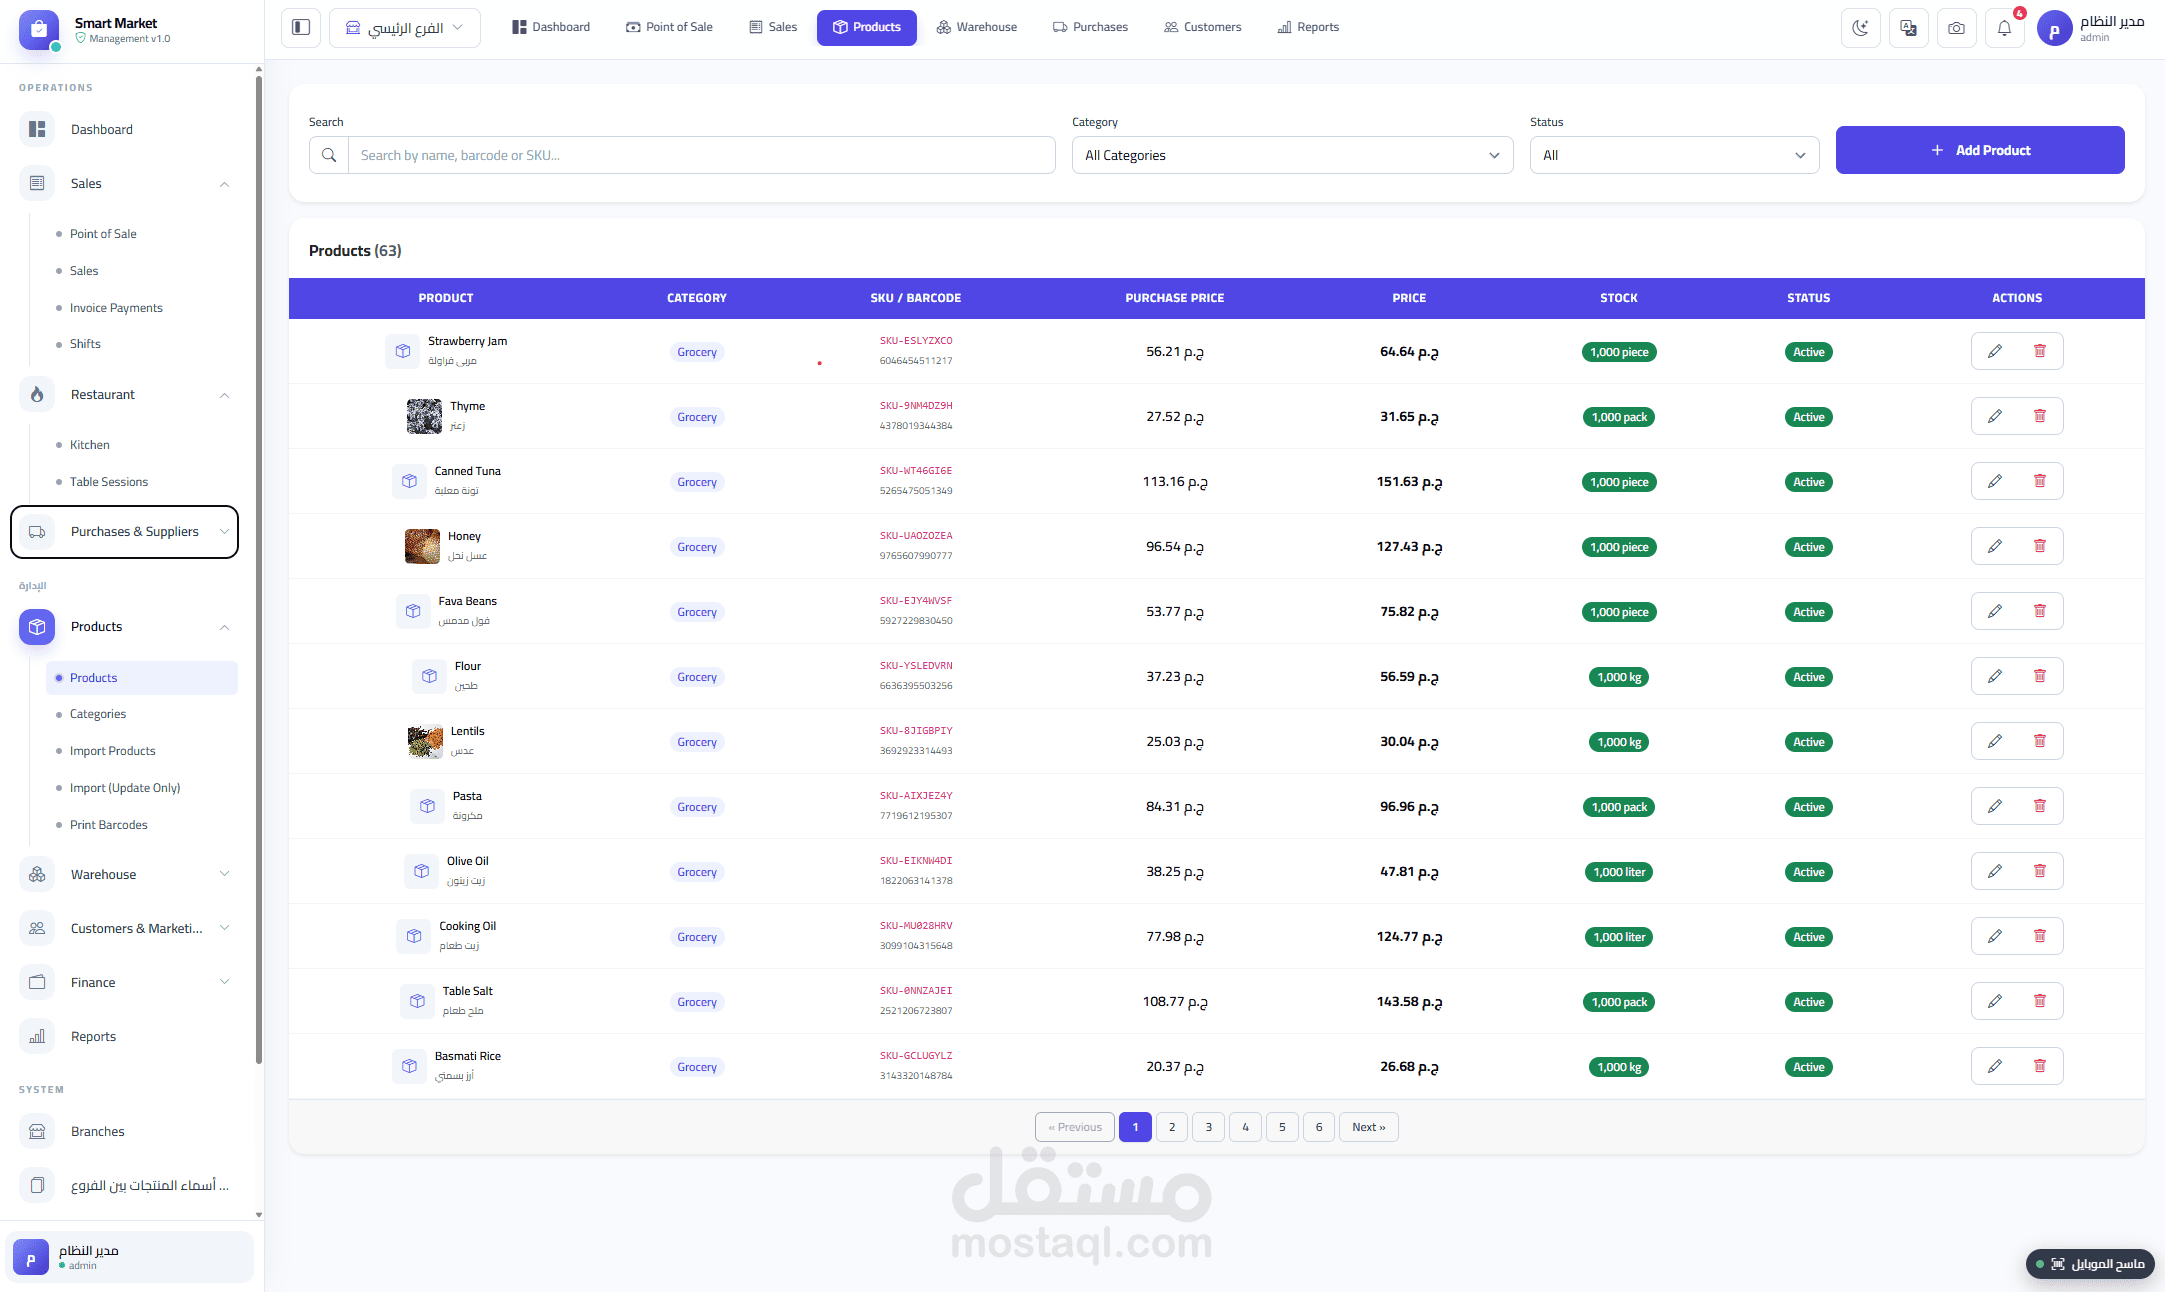Delete the Thyme product
The height and width of the screenshot is (1292, 2165).
2040,416
